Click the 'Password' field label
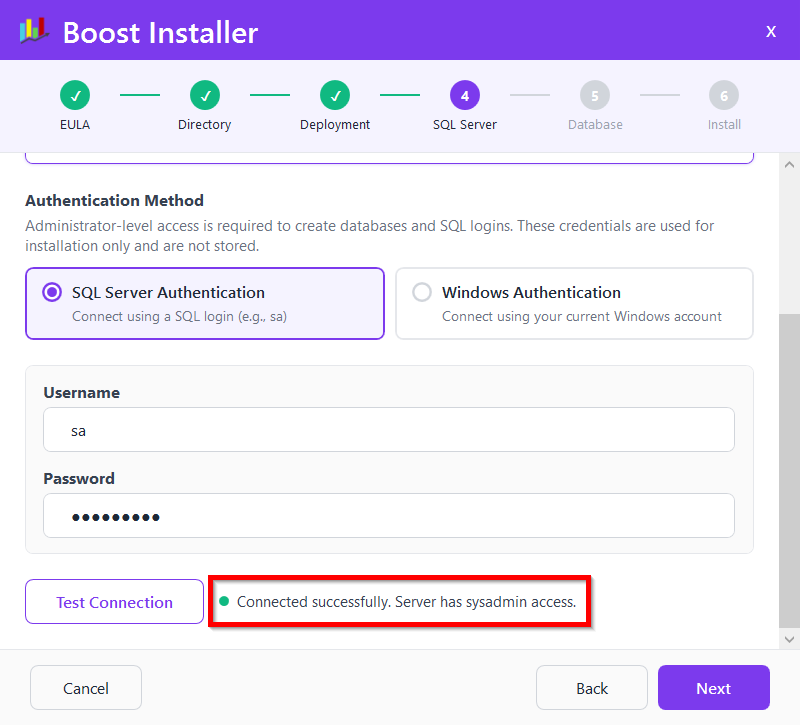 click(79, 479)
